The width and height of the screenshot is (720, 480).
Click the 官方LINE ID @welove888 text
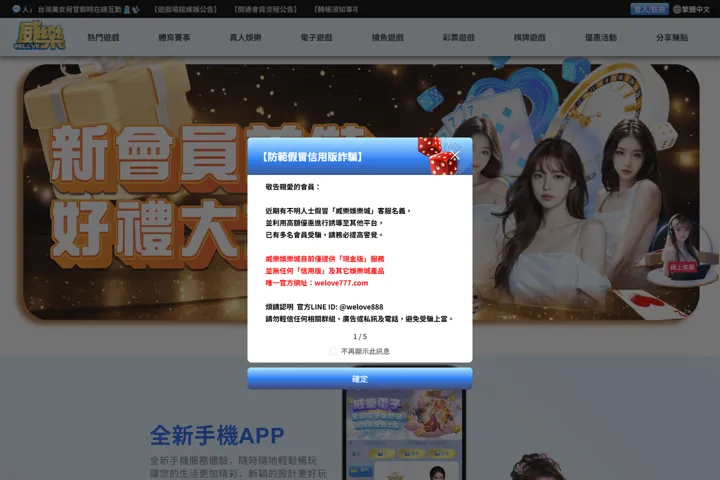point(340,307)
